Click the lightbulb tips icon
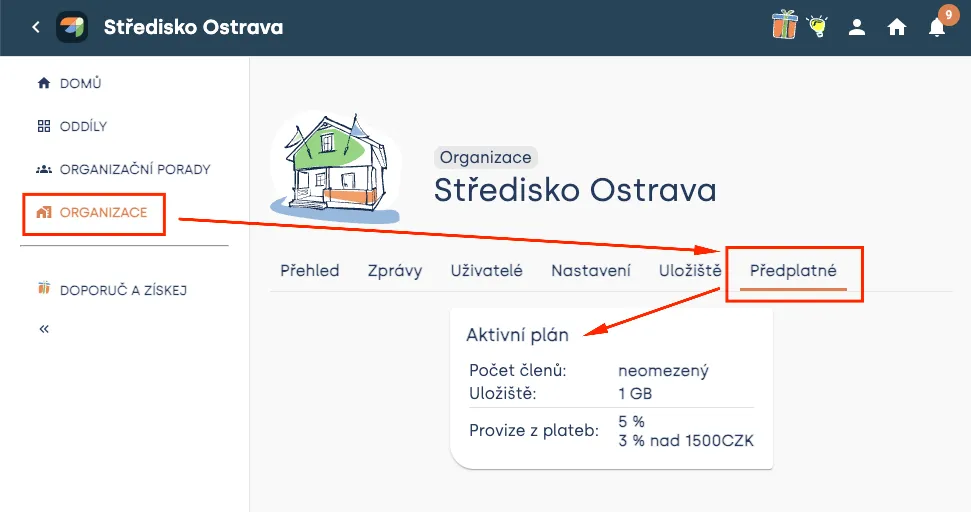The width and height of the screenshot is (971, 512). click(x=817, y=27)
